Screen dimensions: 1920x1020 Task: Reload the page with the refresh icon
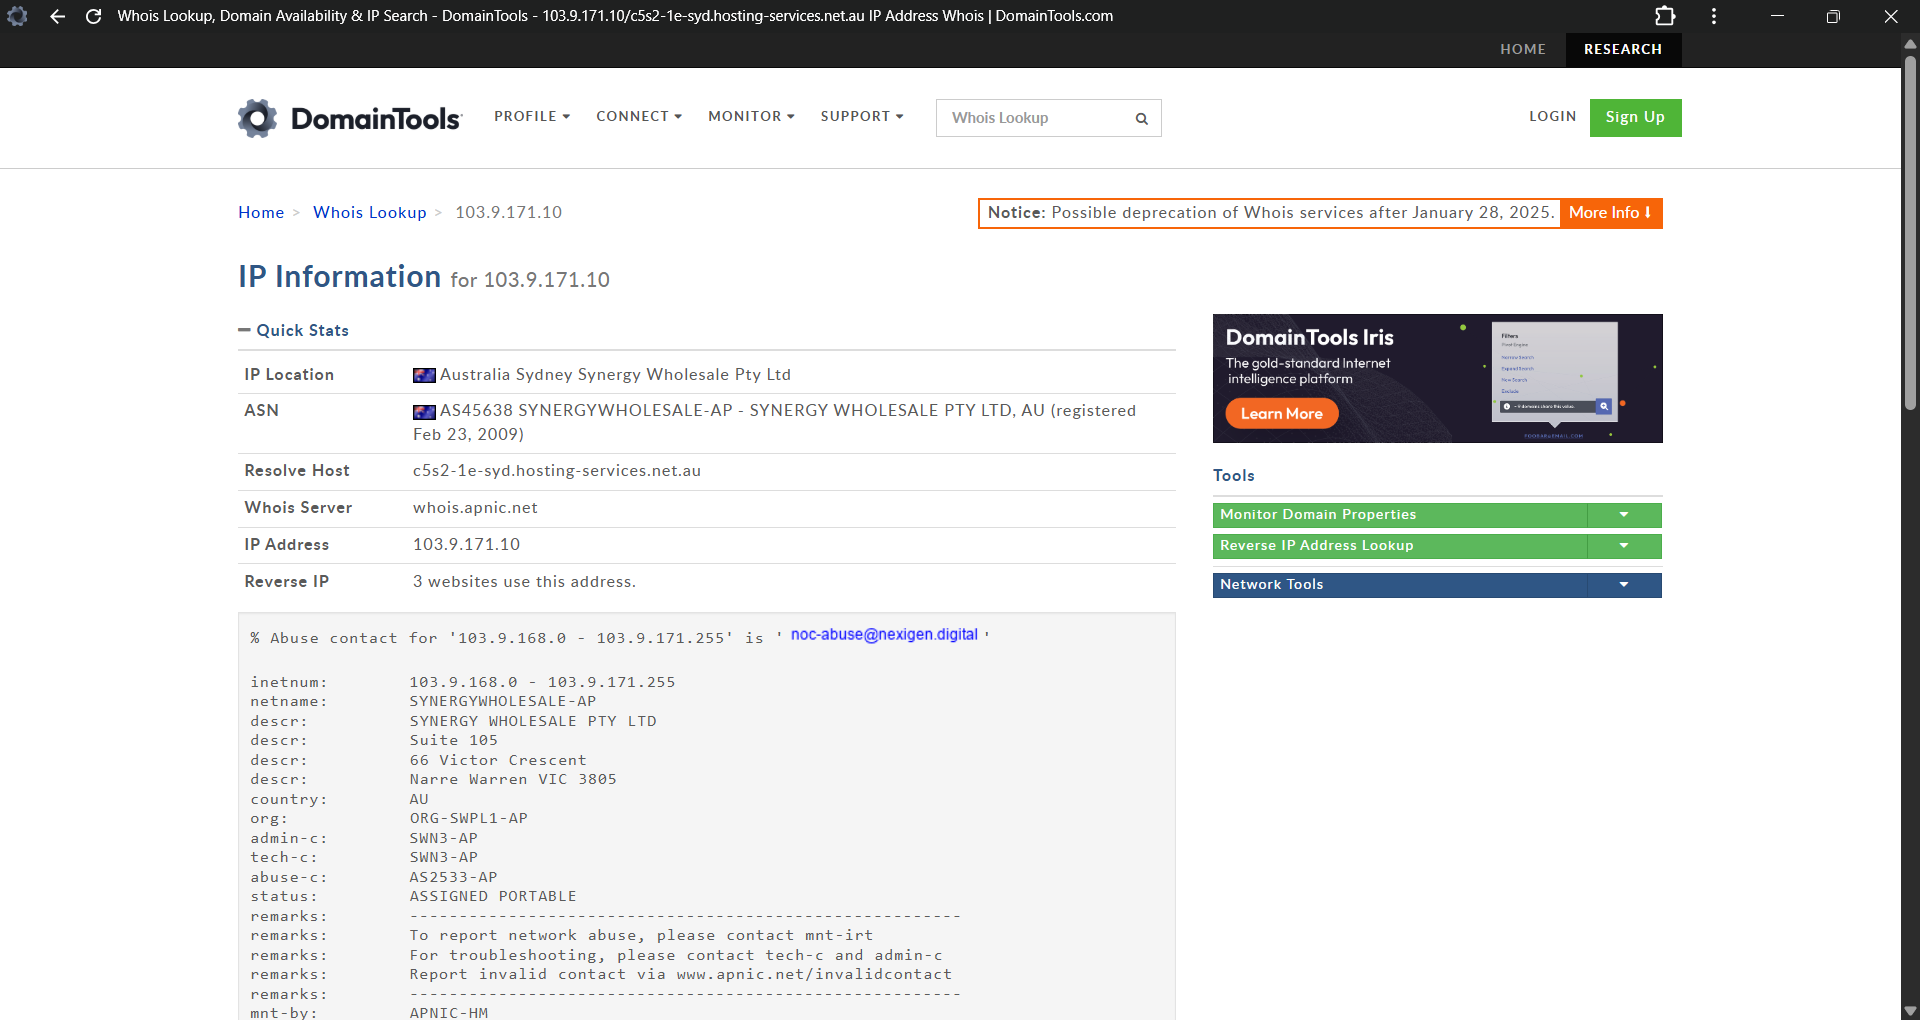93,16
